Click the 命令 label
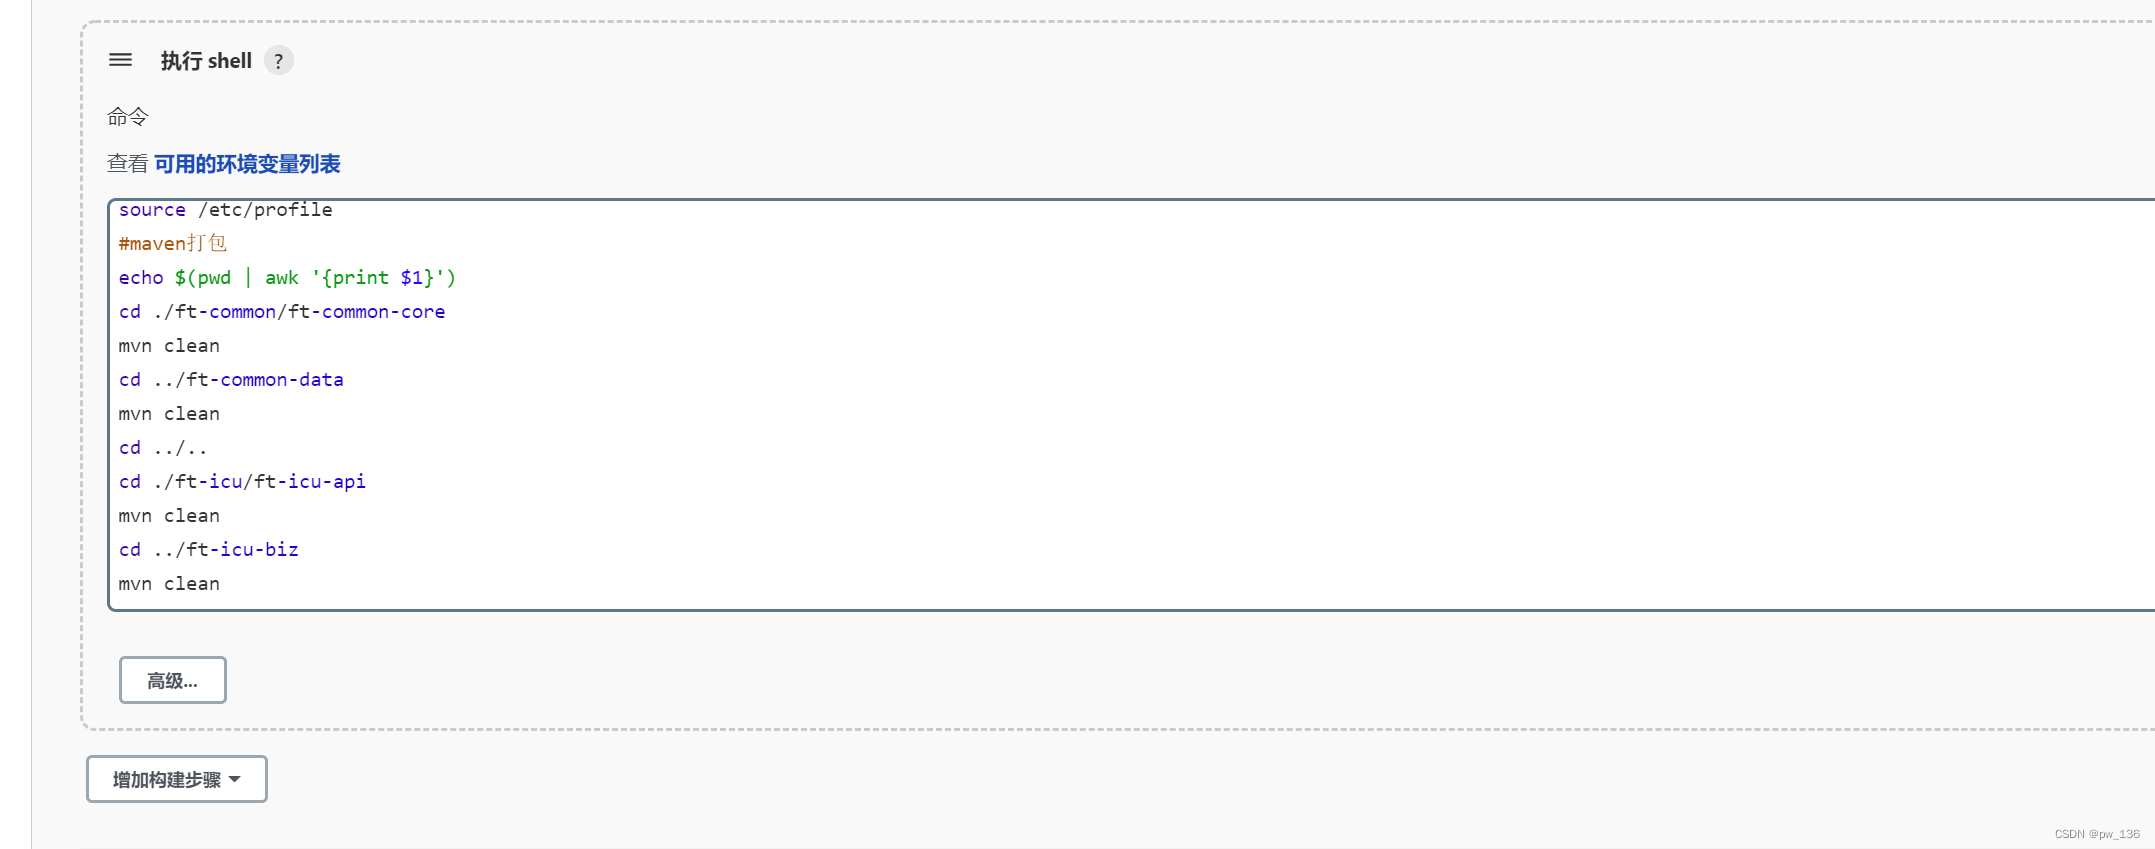 click(x=127, y=117)
